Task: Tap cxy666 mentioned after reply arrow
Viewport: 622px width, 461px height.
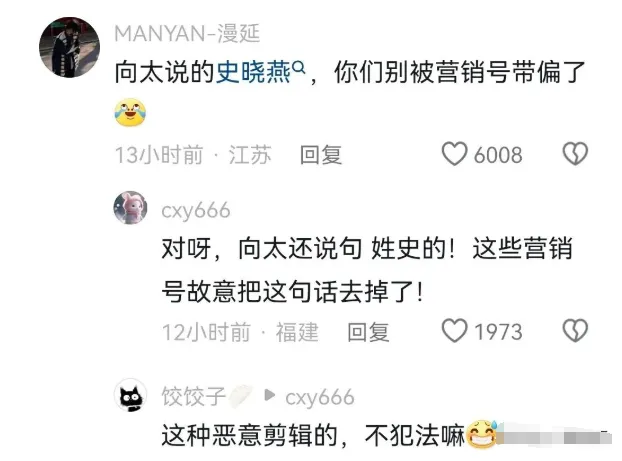Action: (319, 397)
